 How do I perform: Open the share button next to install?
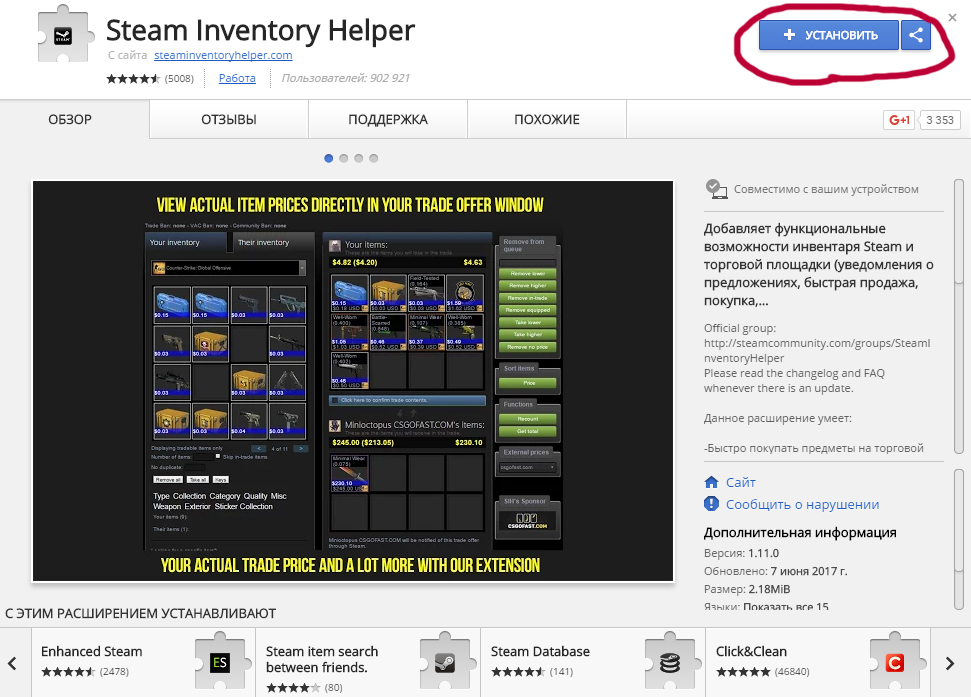(x=916, y=35)
